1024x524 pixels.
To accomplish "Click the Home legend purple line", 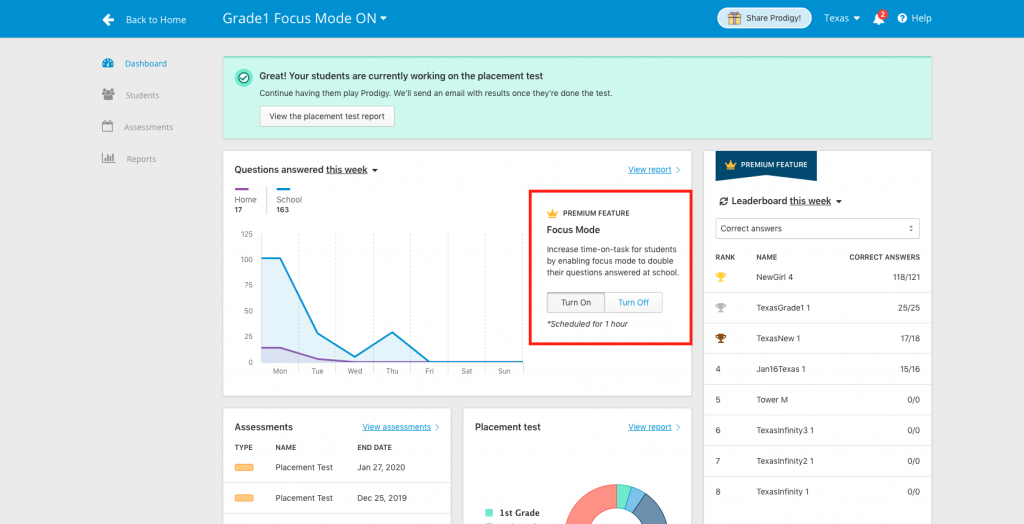I will [x=242, y=189].
